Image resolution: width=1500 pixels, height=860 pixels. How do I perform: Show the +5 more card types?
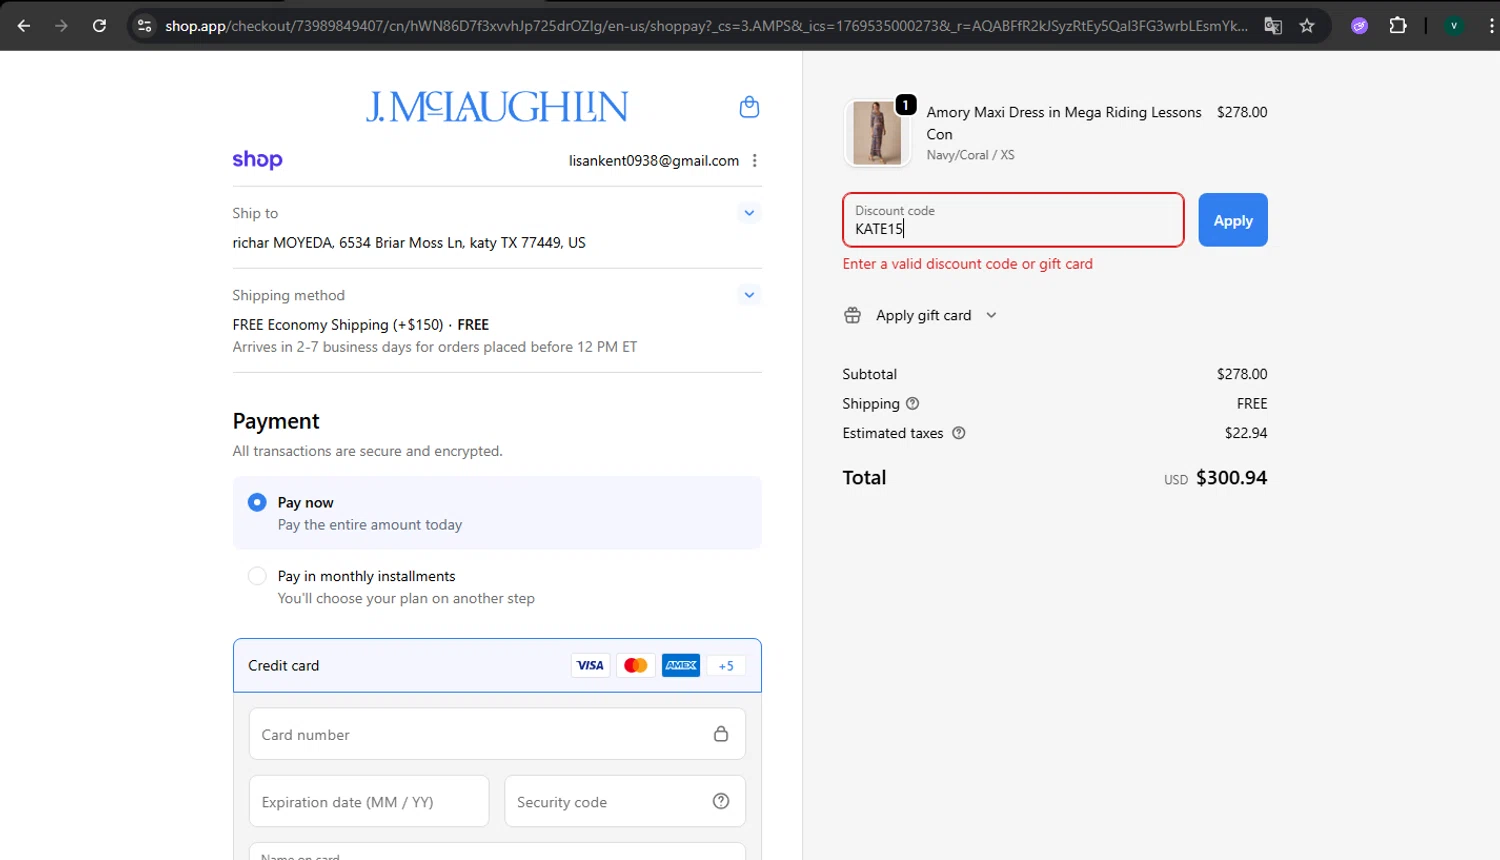726,666
